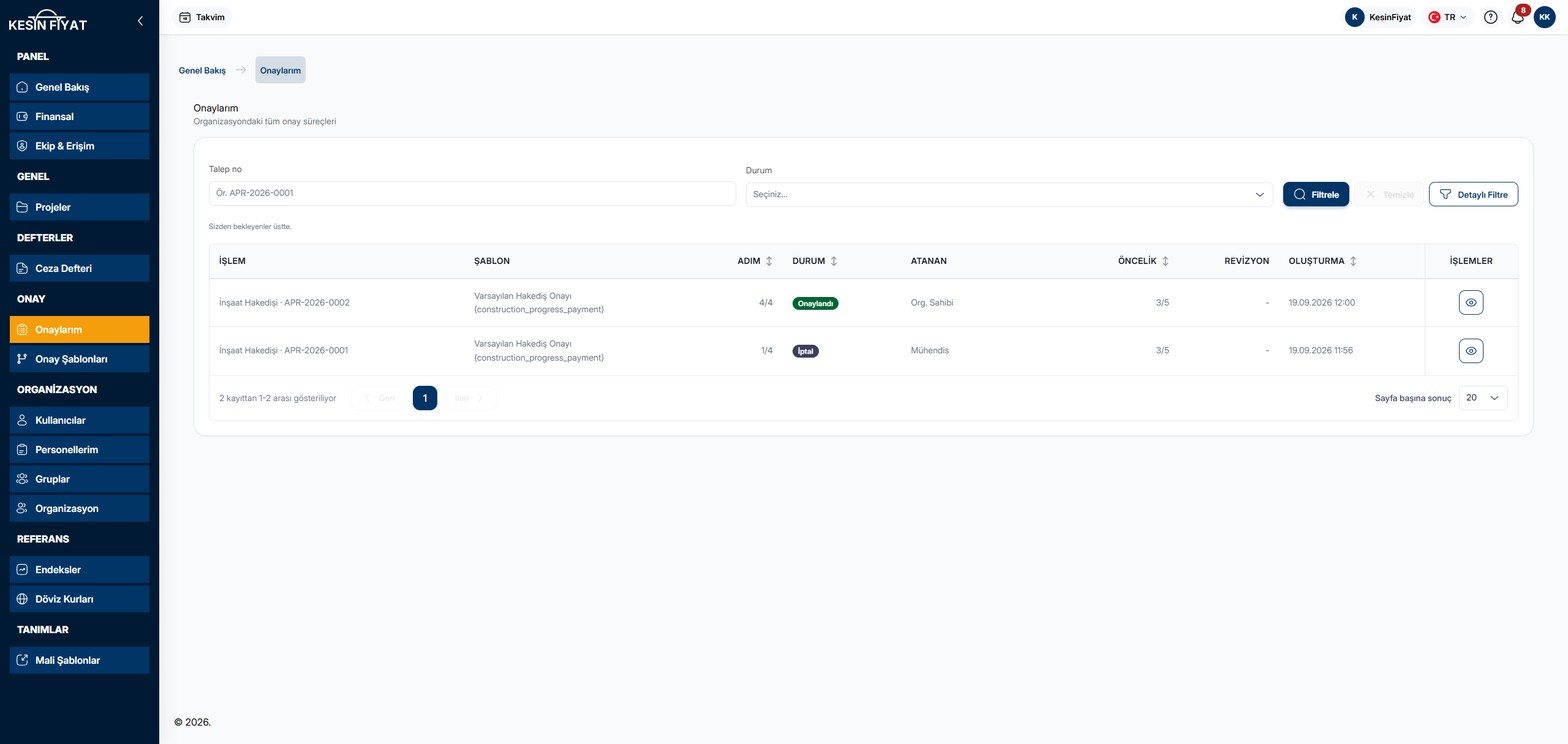
Task: Open Döviz Kurları sidebar item
Action: coord(79,599)
